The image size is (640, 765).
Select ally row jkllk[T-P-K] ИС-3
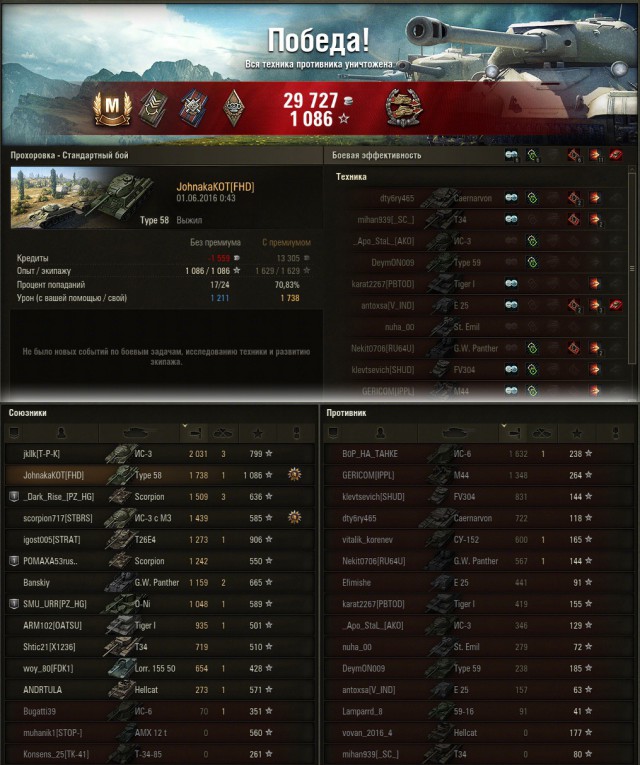pyautogui.click(x=160, y=454)
